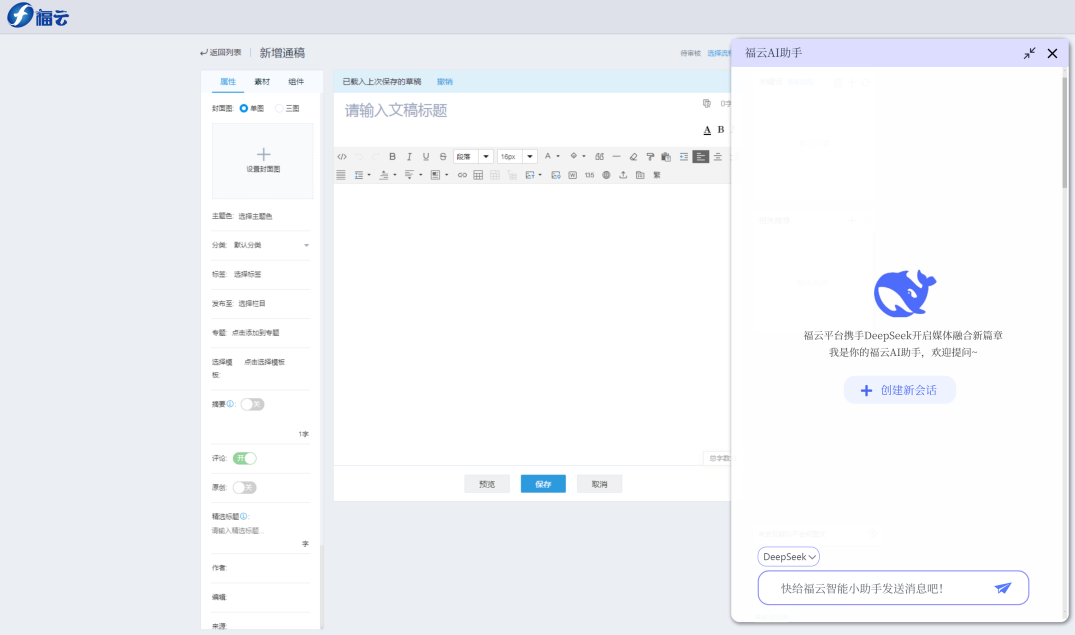Click 创建新会话 button

(x=899, y=390)
